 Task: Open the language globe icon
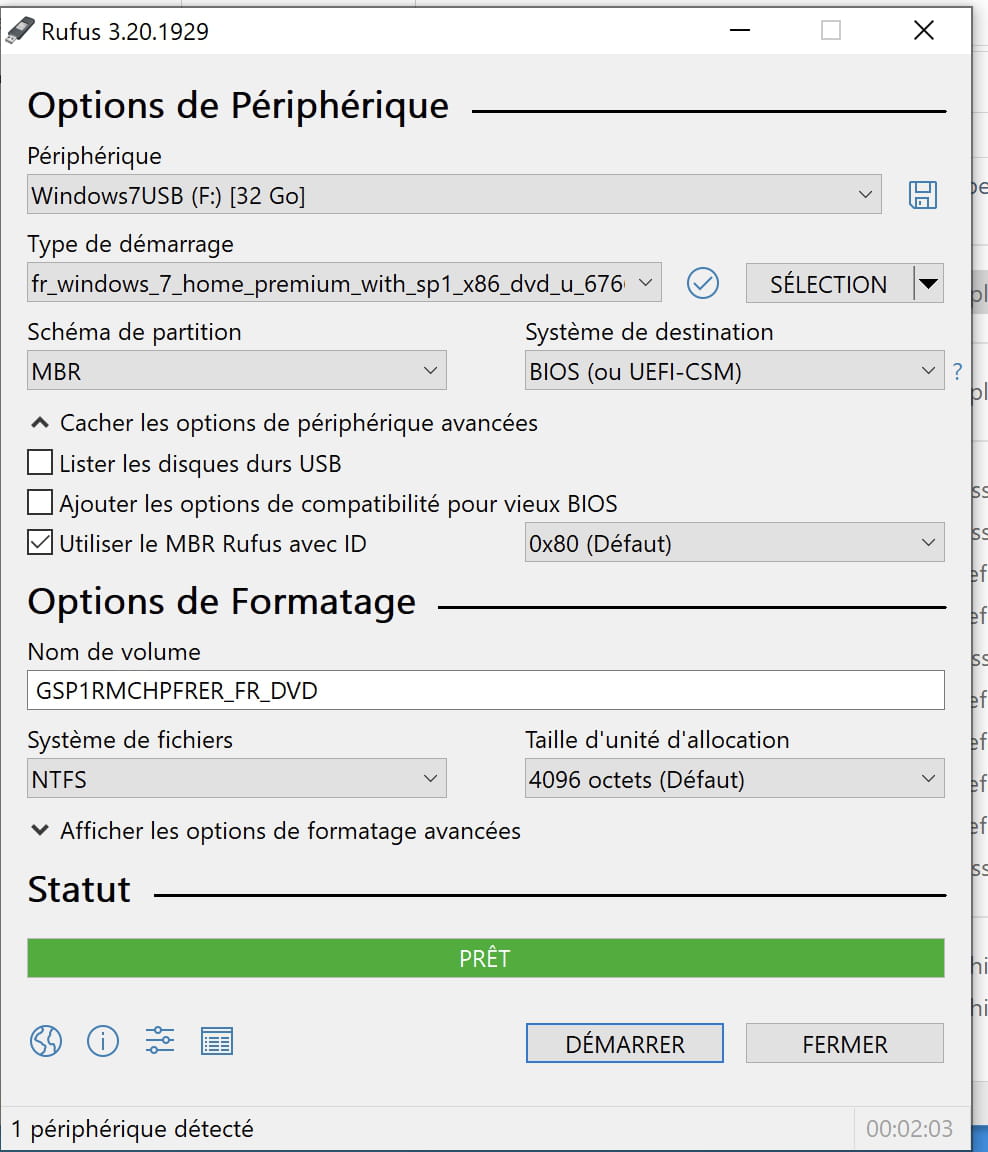coord(46,1042)
